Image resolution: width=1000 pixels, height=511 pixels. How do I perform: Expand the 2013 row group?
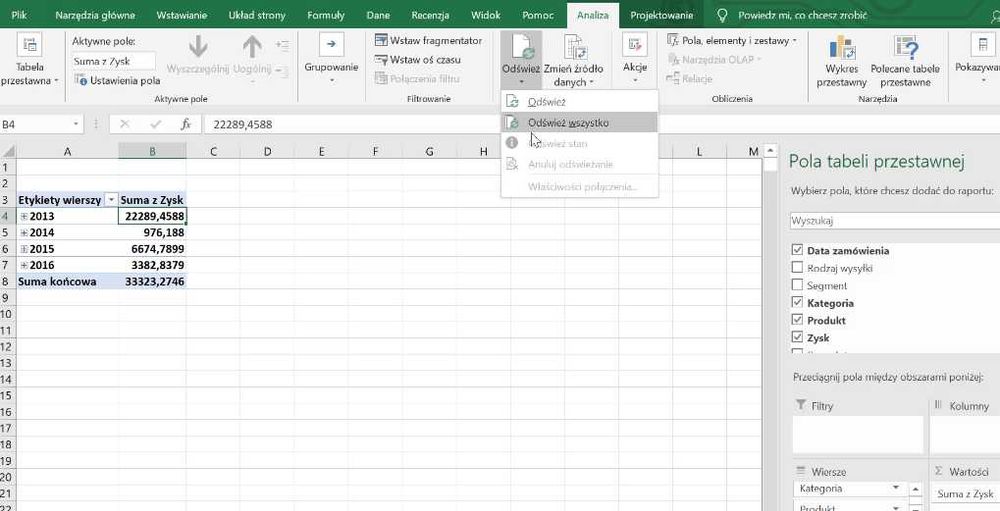[24, 216]
